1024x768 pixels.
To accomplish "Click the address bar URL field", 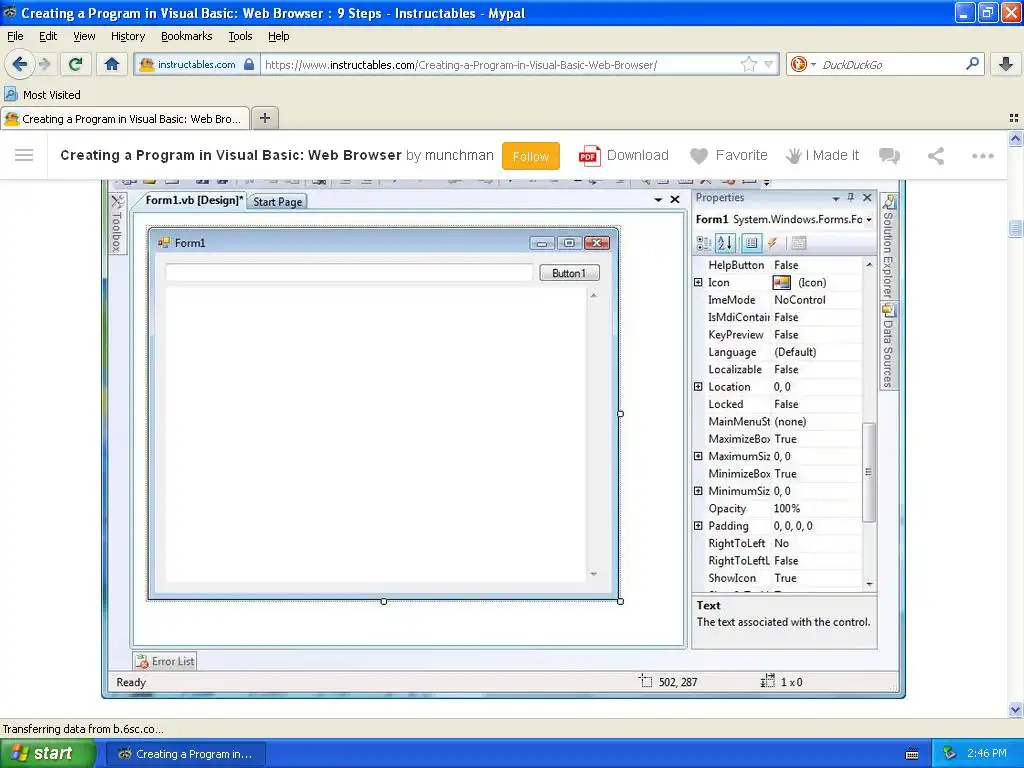I will point(500,65).
